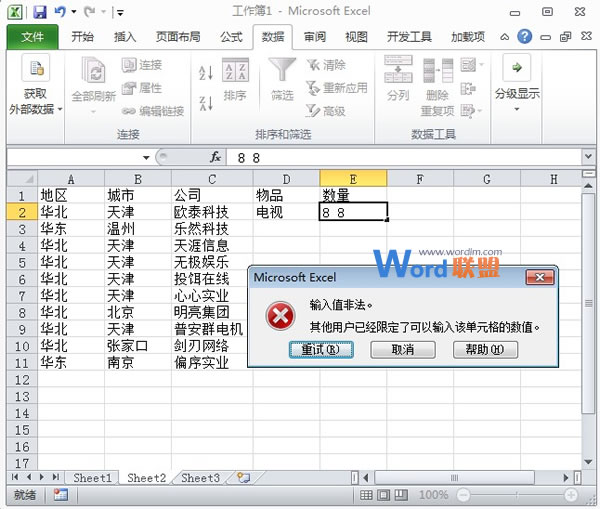Click the Outline group arrow icon

517,68
